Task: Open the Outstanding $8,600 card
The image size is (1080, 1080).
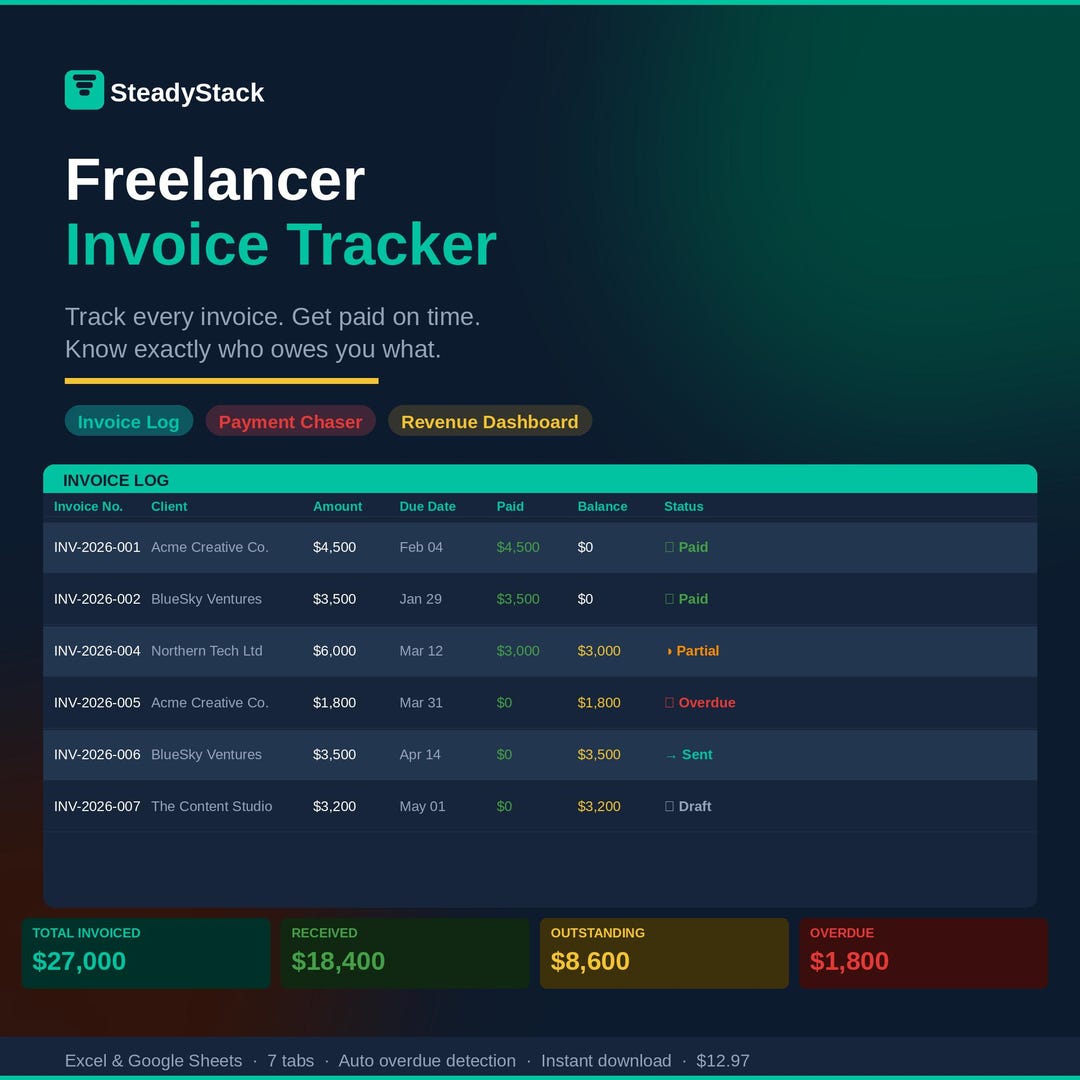Action: coord(664,953)
